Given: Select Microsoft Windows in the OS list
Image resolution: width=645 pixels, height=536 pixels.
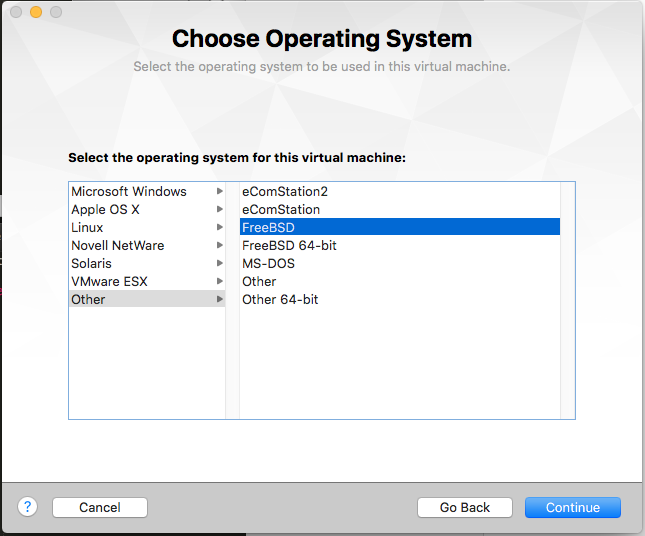Looking at the screenshot, I should (147, 191).
